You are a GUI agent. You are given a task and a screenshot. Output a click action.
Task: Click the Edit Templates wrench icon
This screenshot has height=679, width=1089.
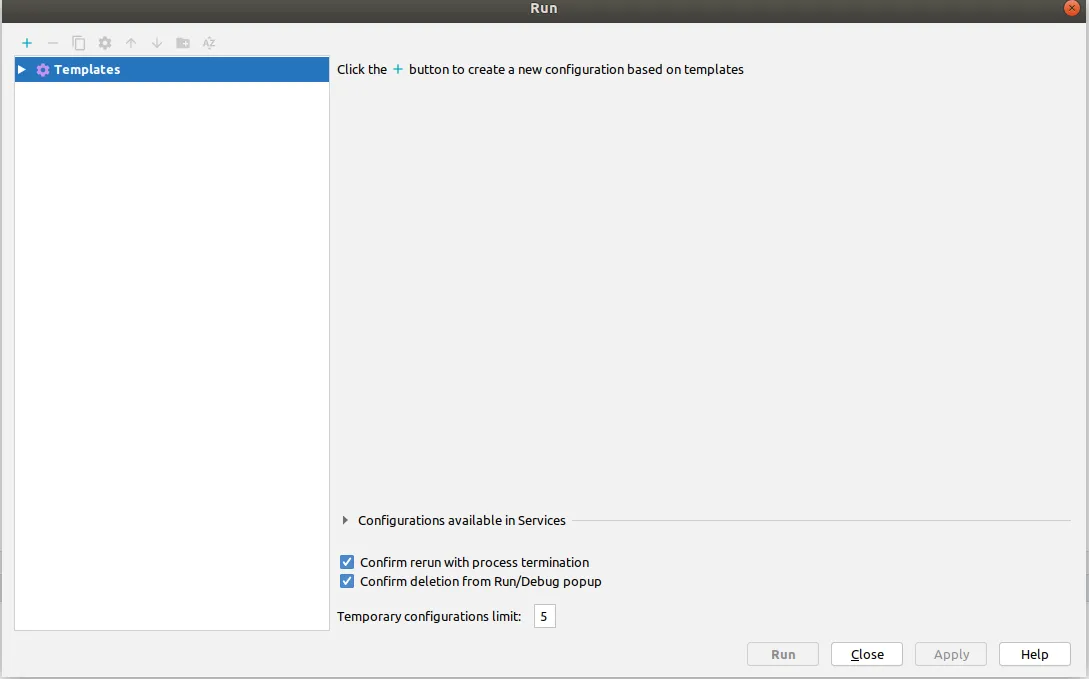105,43
